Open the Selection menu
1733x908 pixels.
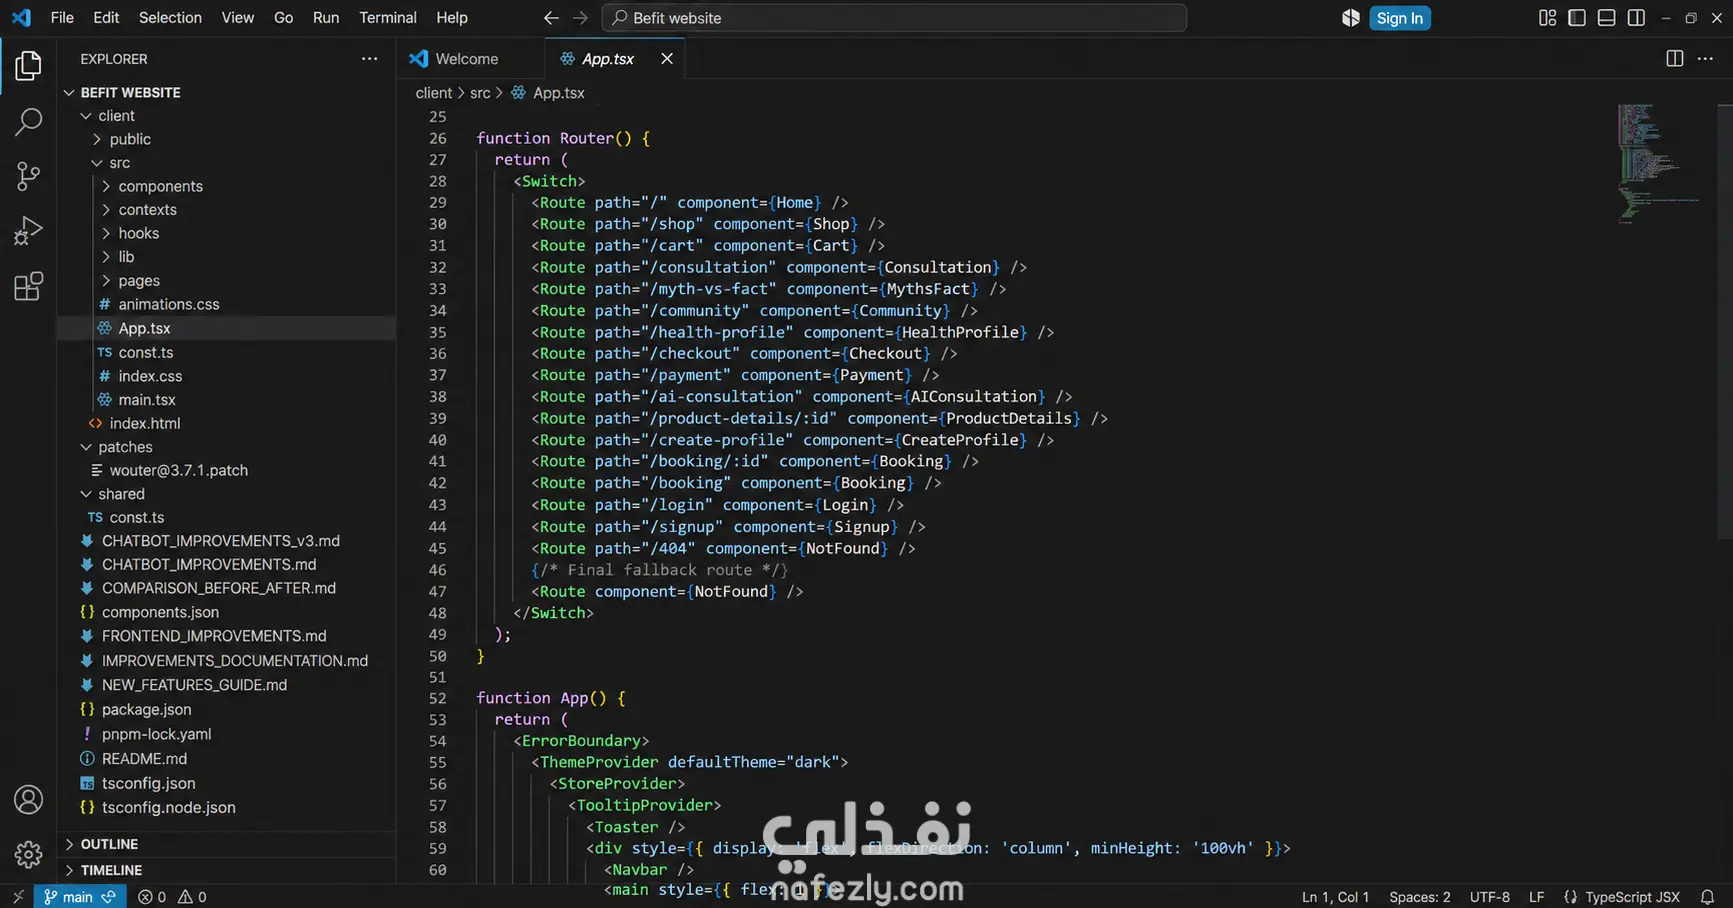pos(170,18)
